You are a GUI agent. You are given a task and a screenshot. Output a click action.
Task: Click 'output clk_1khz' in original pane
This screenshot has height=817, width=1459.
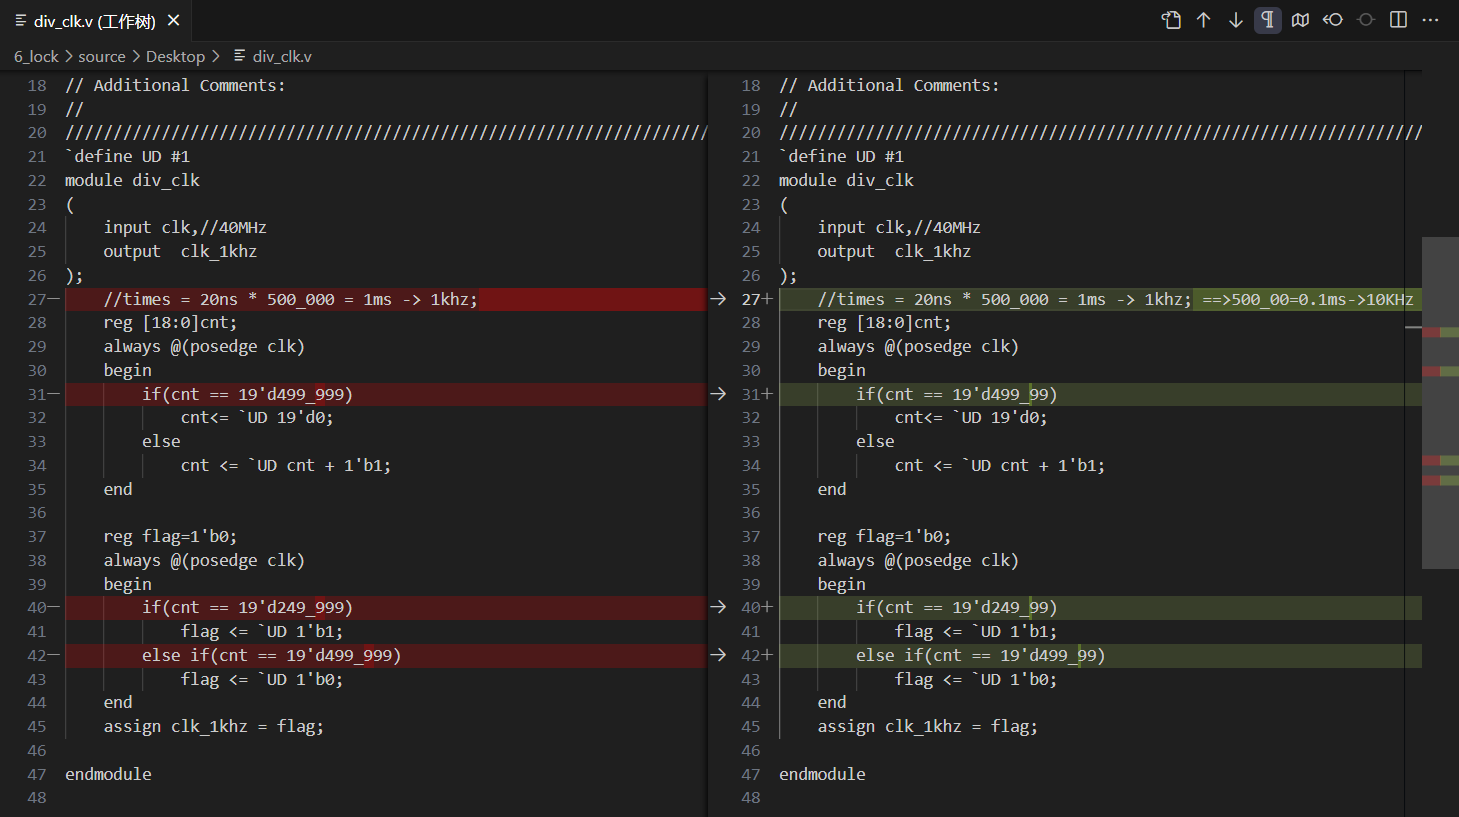180,251
